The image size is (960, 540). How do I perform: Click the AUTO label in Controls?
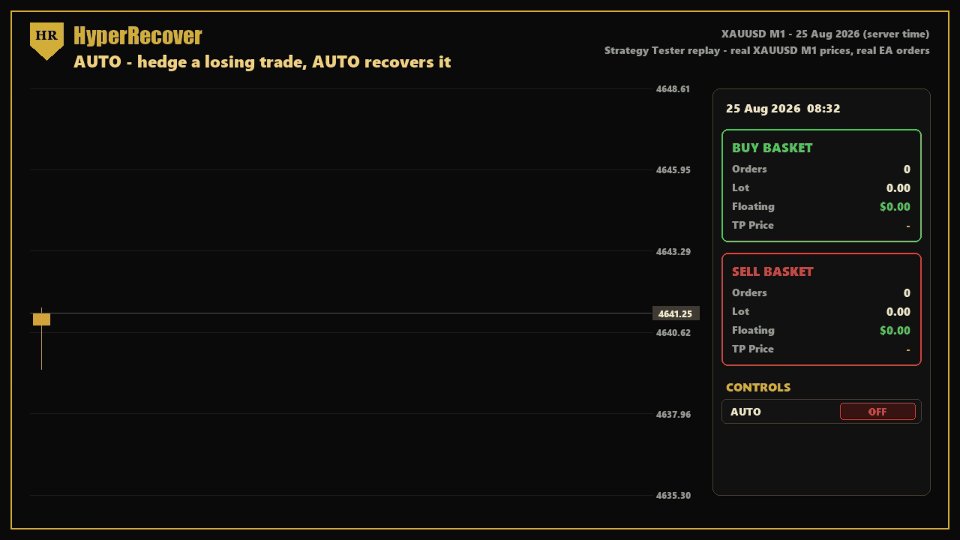coord(746,411)
